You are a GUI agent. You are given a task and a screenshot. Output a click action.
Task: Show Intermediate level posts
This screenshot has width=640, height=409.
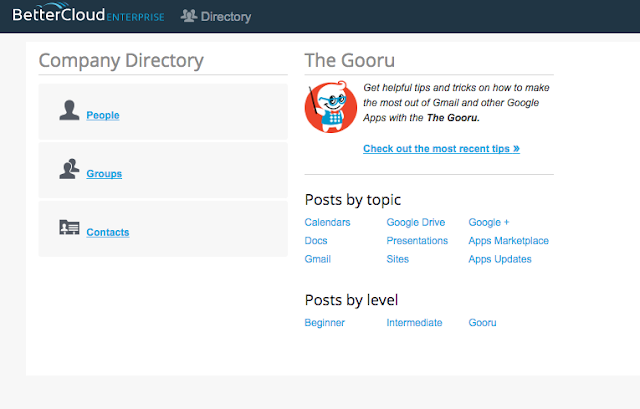click(414, 323)
